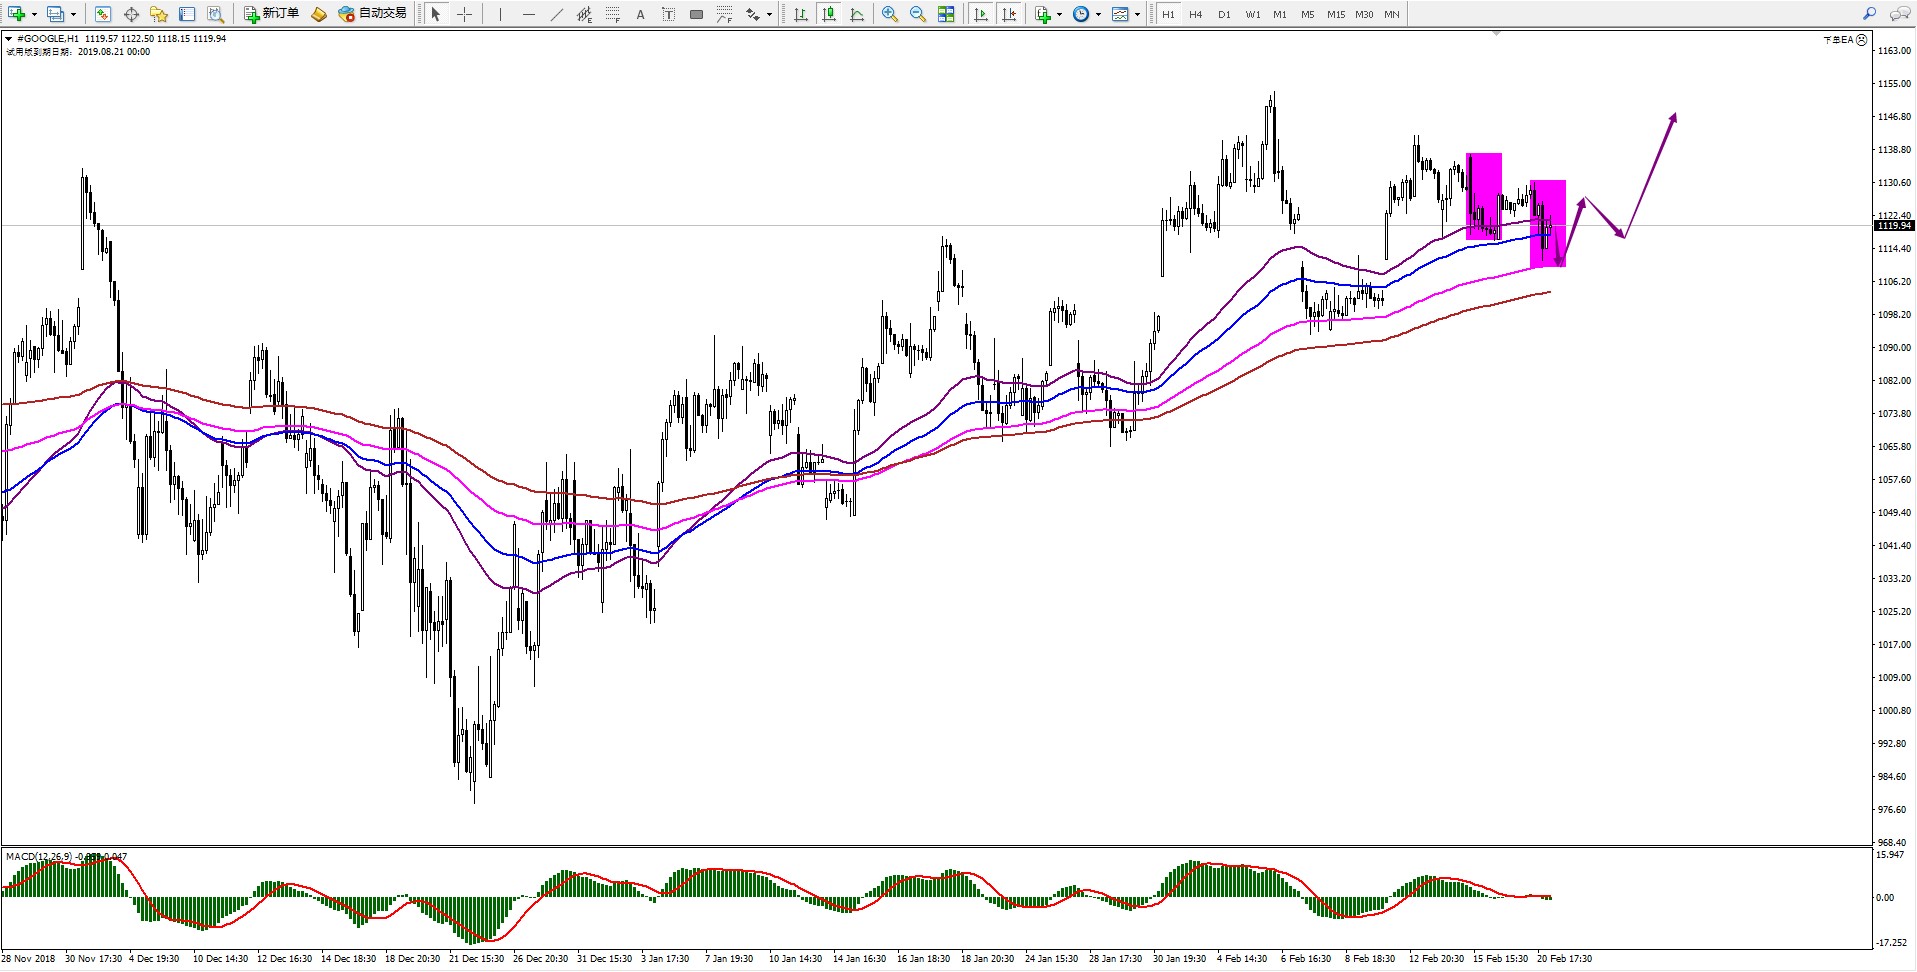Open the Market Watch panel icon
This screenshot has width=1917, height=972.
(x=102, y=14)
